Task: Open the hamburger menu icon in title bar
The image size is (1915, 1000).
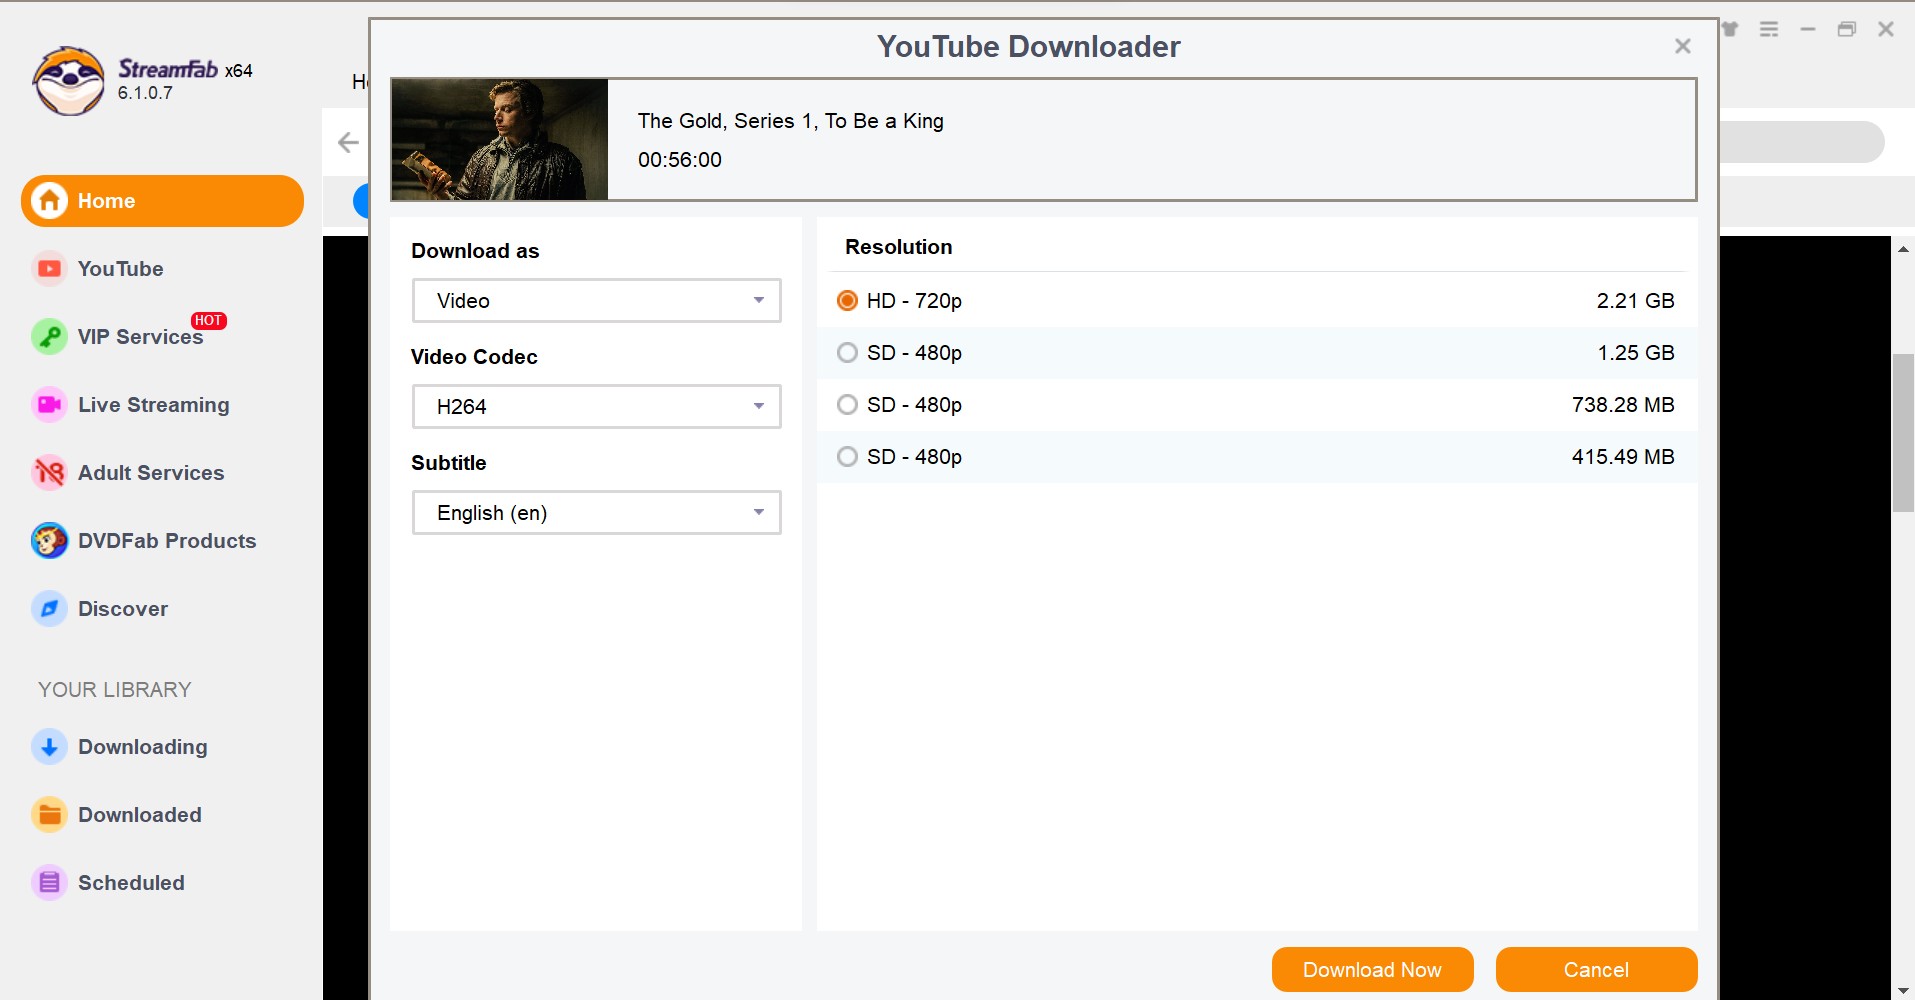Action: [x=1769, y=29]
